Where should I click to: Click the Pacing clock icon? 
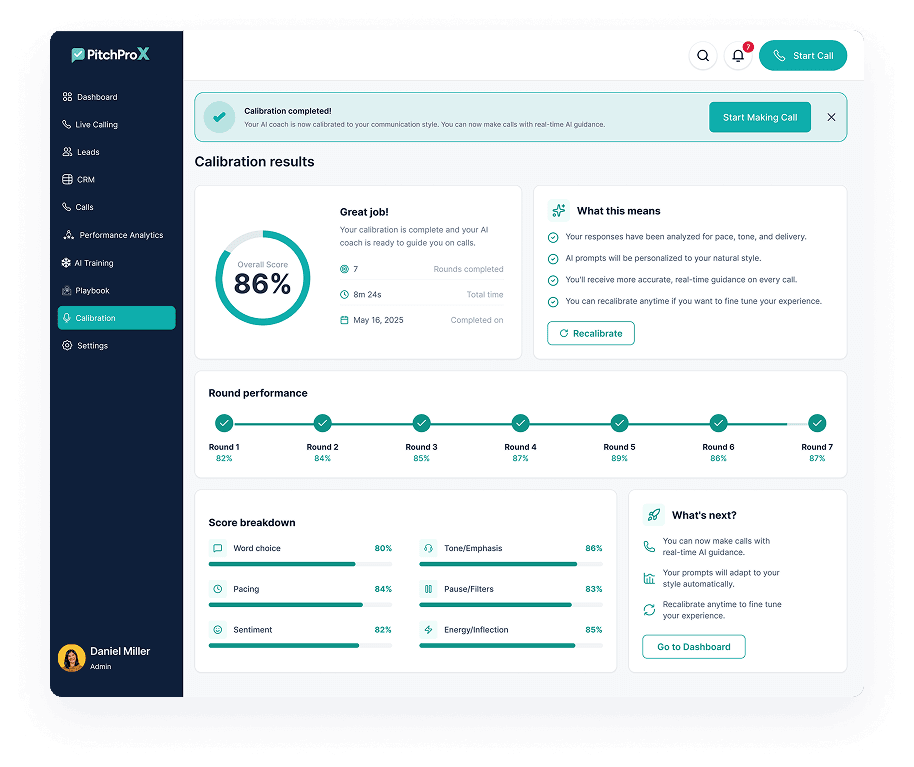217,589
